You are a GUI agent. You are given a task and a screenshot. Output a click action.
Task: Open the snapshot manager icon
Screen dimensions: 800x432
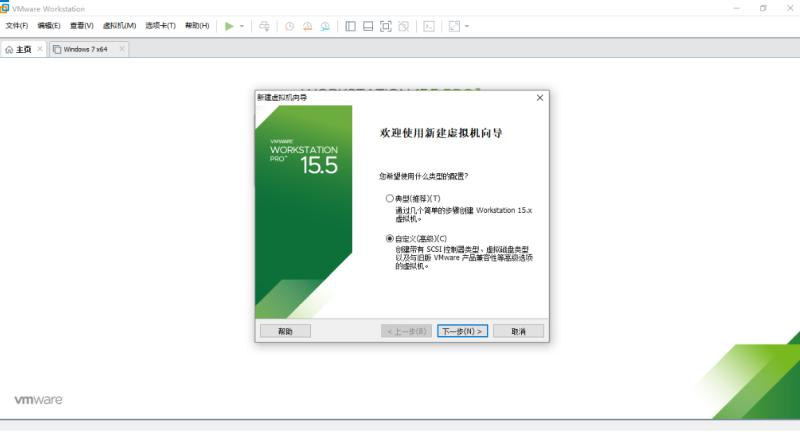[x=325, y=26]
